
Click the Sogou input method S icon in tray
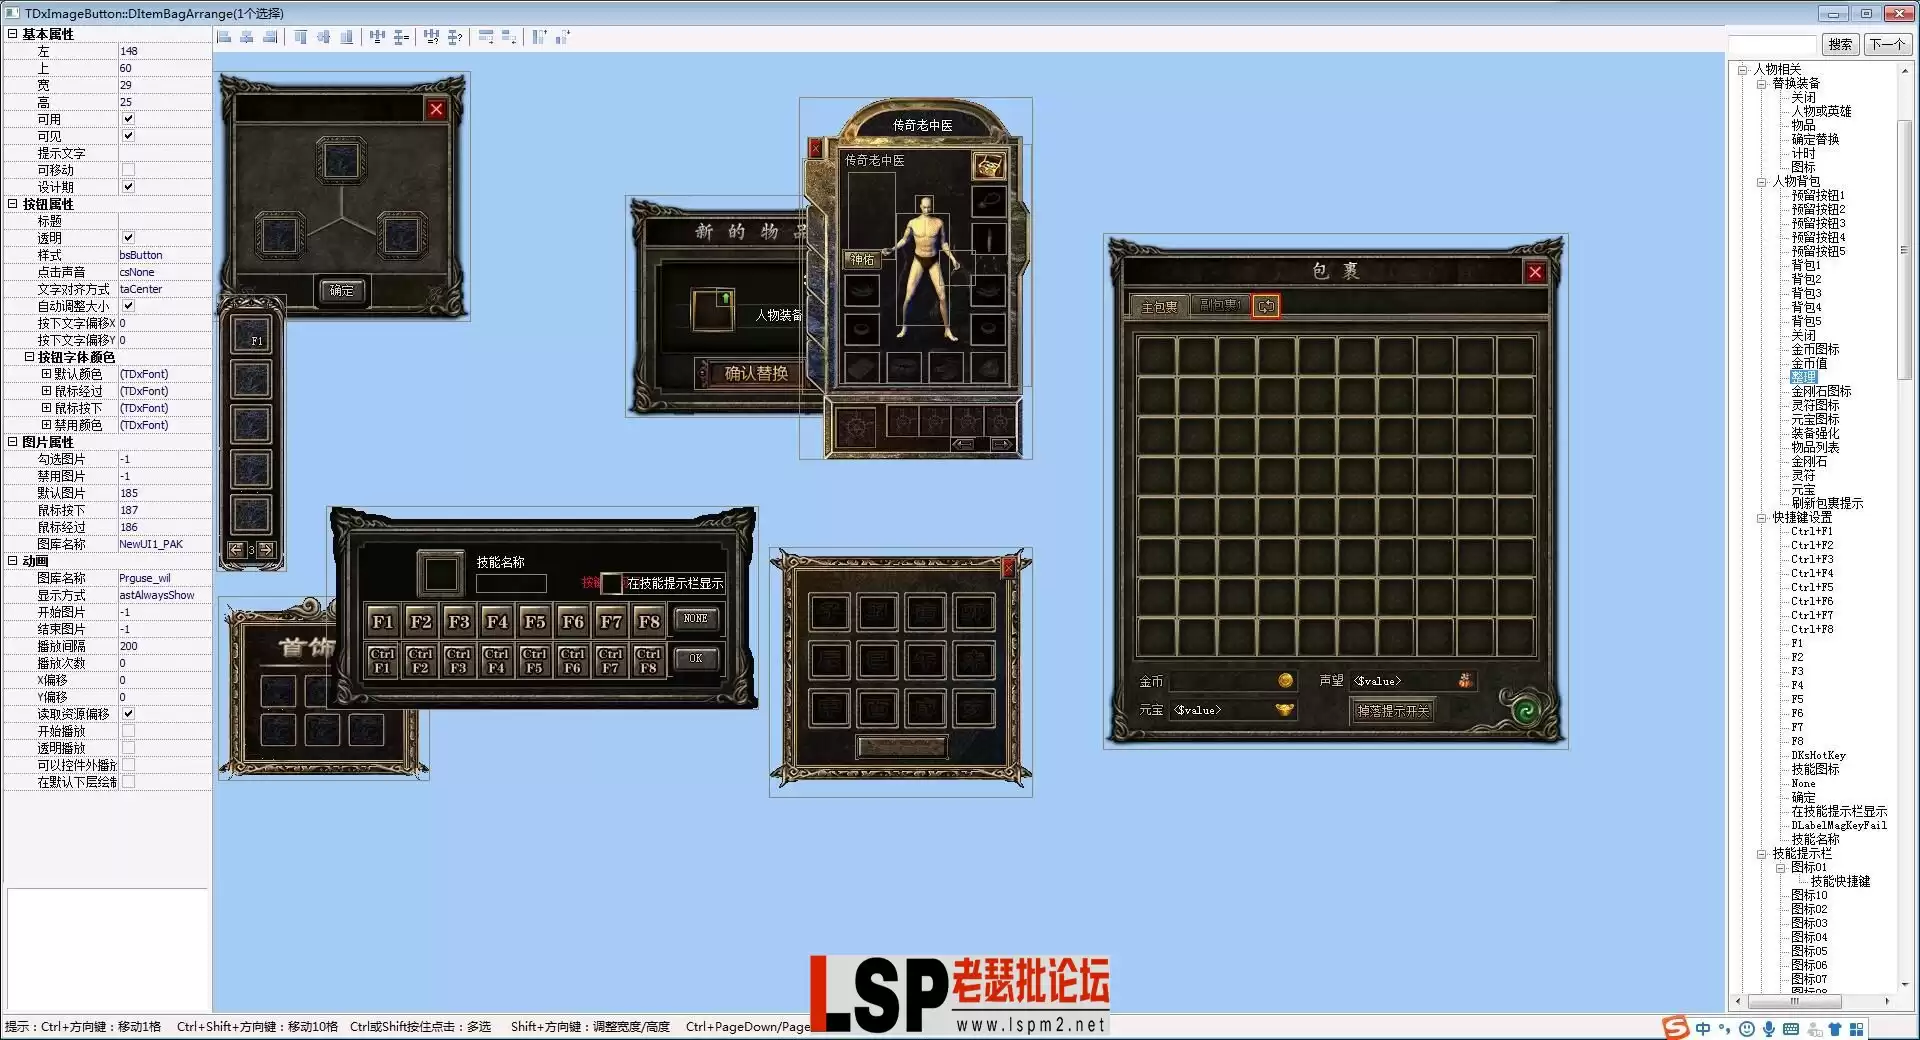(1675, 1028)
